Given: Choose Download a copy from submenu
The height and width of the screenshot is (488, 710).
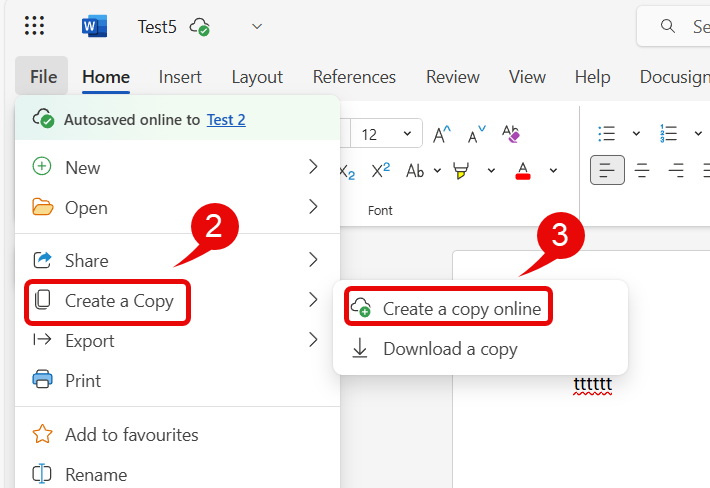Looking at the screenshot, I should point(450,349).
